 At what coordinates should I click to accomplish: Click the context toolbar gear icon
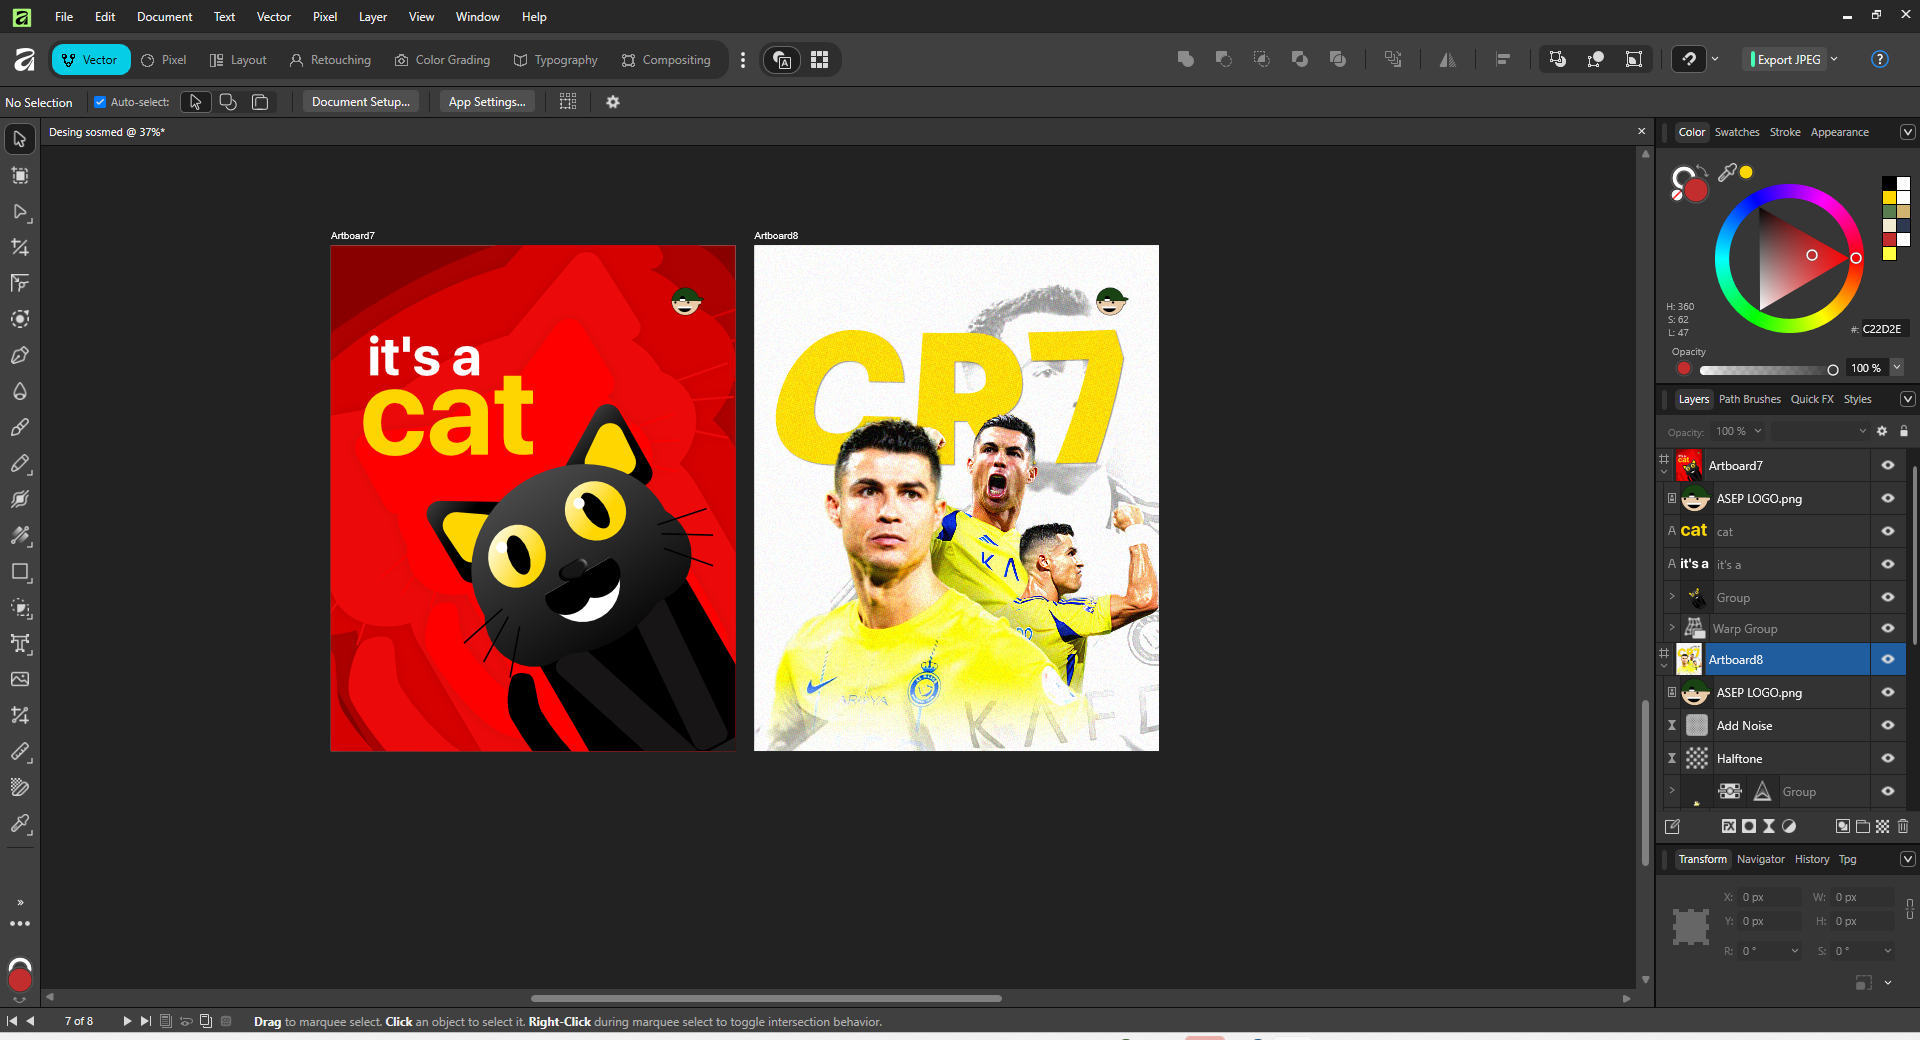pos(613,102)
